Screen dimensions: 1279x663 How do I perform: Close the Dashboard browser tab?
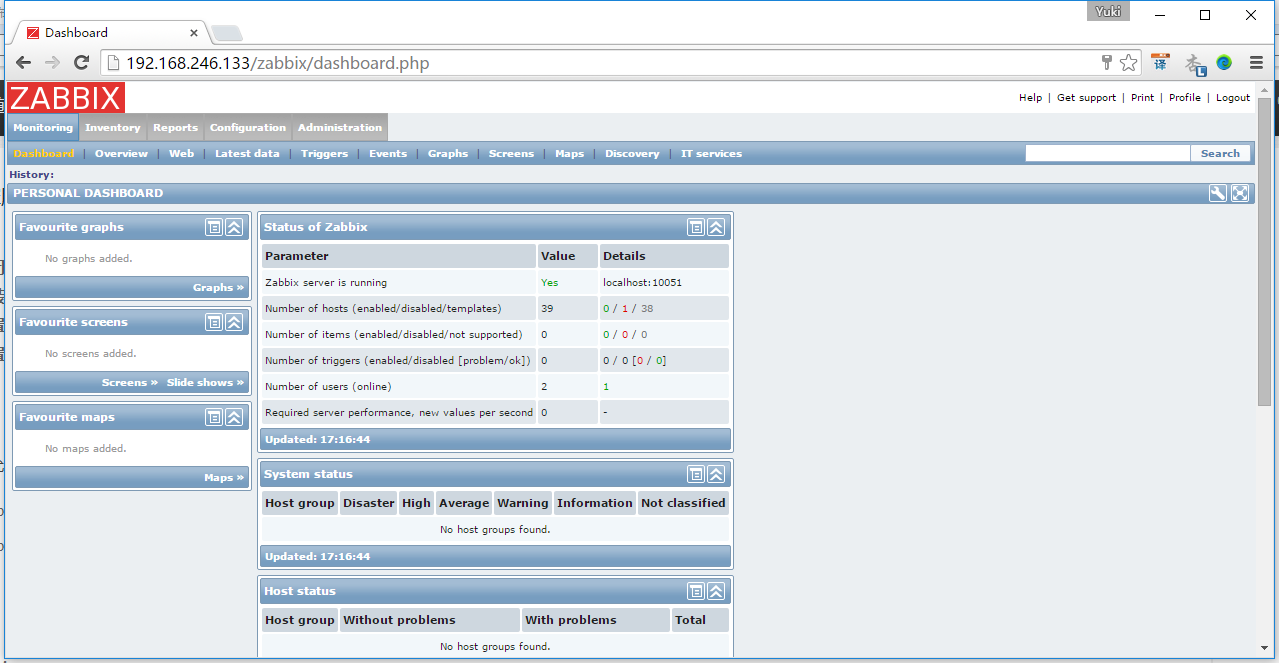(x=194, y=32)
